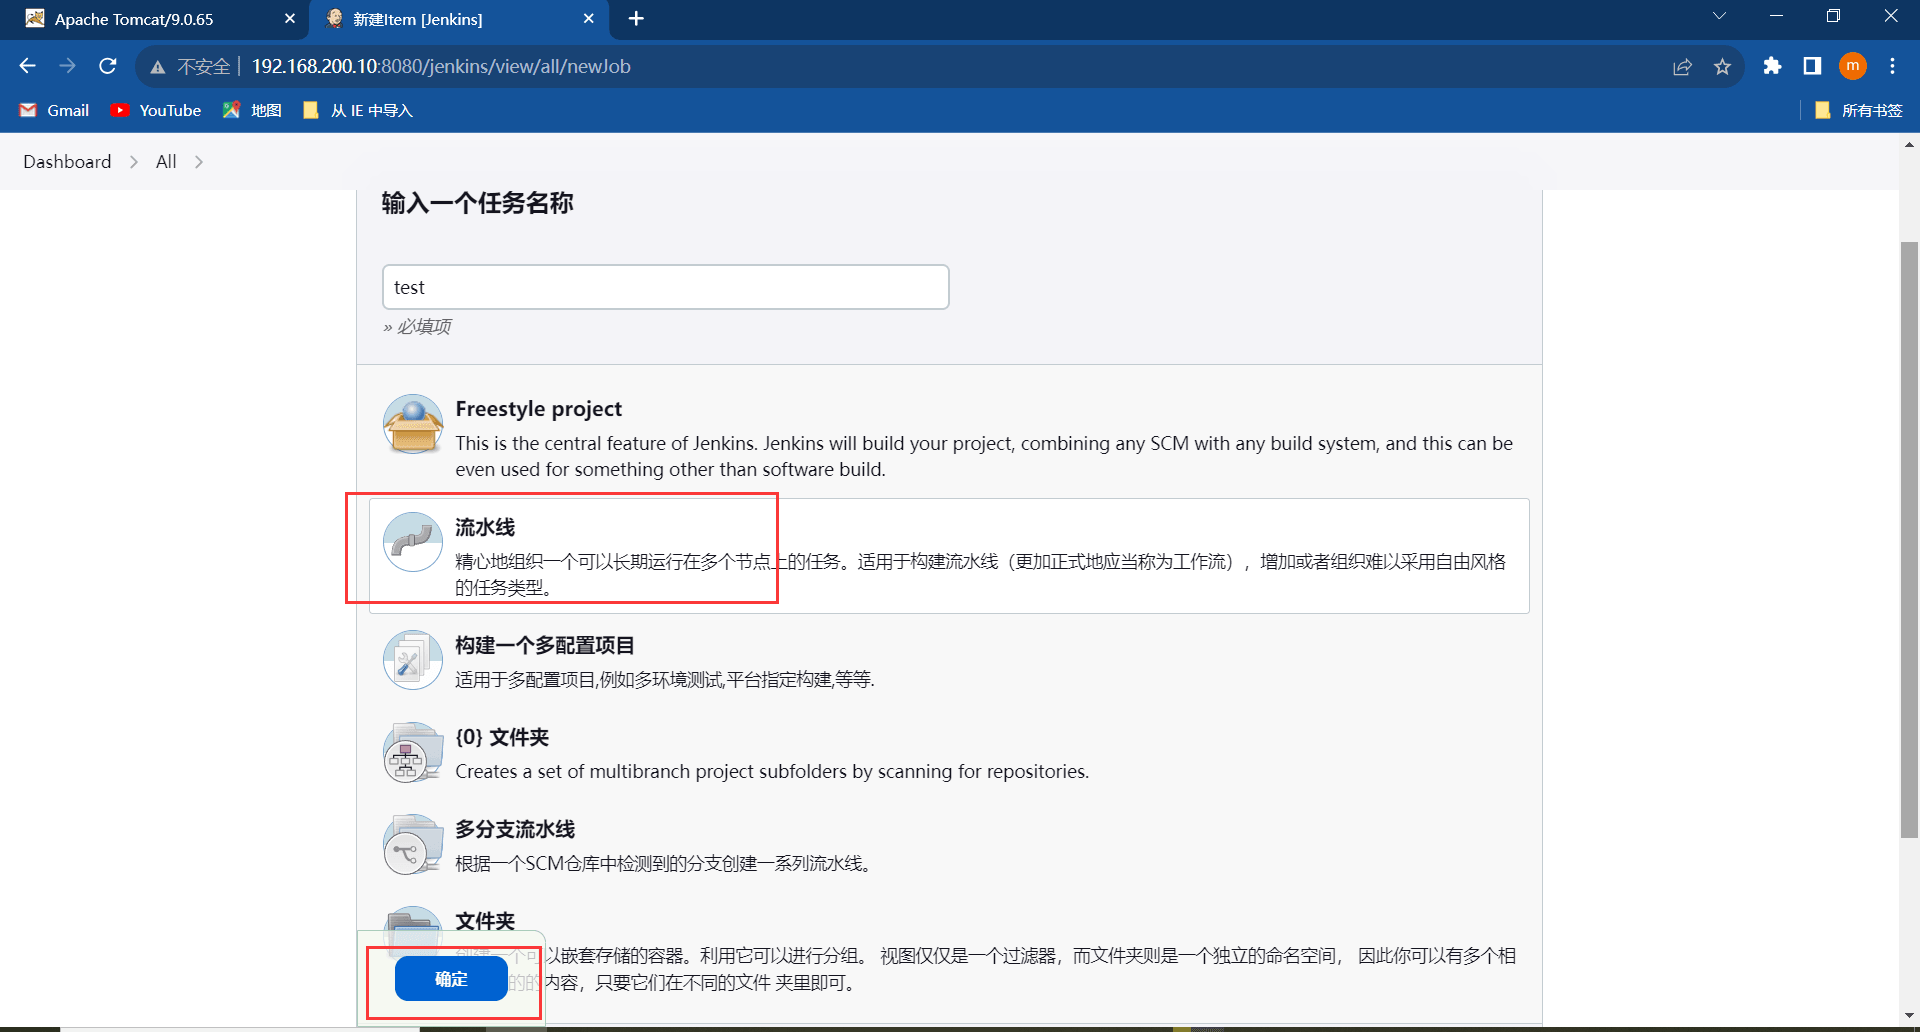This screenshot has height=1032, width=1920.
Task: Click the {0} 文件夹 title
Action: pyautogui.click(x=502, y=737)
